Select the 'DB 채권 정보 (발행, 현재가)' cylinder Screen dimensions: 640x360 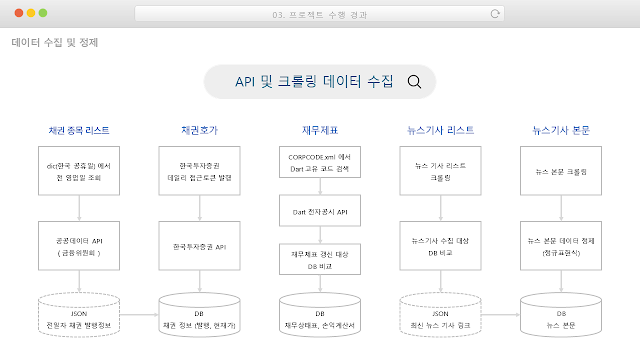tap(200, 315)
